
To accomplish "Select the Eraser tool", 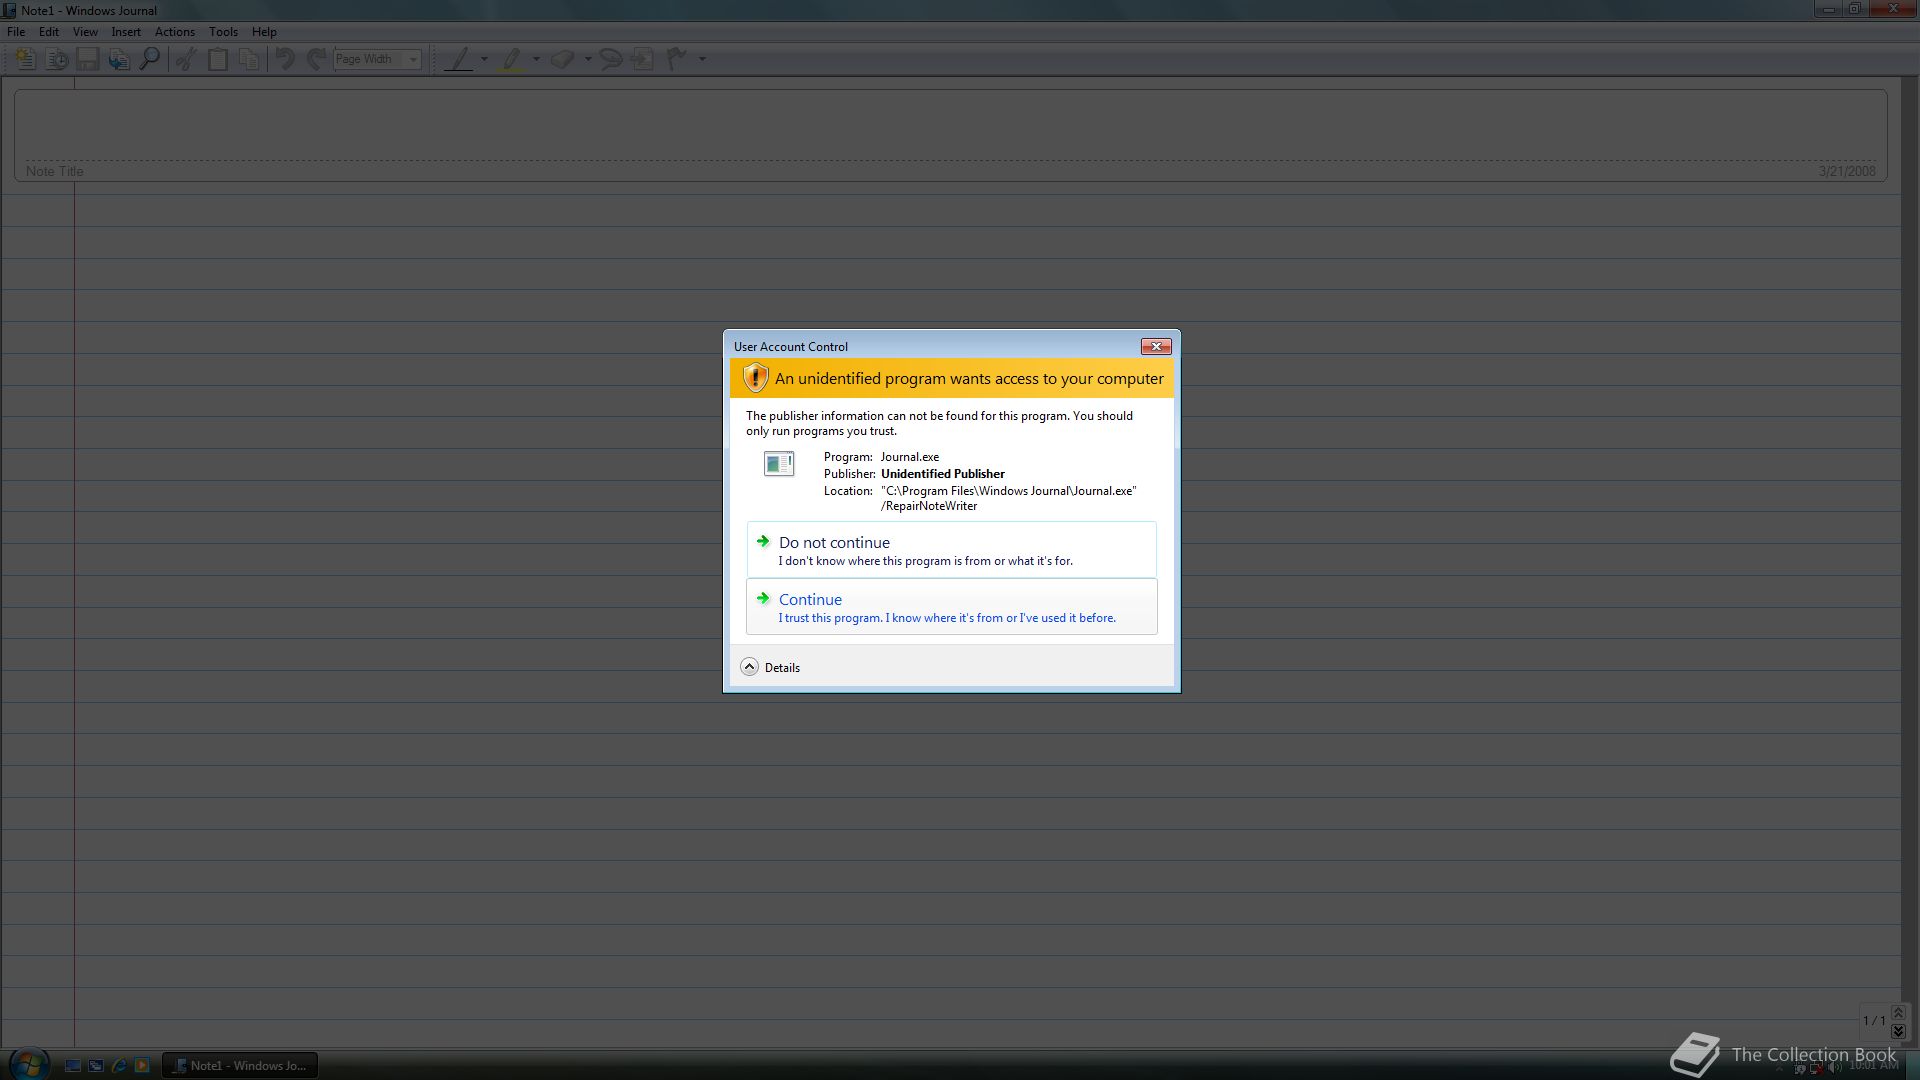I will 563,59.
